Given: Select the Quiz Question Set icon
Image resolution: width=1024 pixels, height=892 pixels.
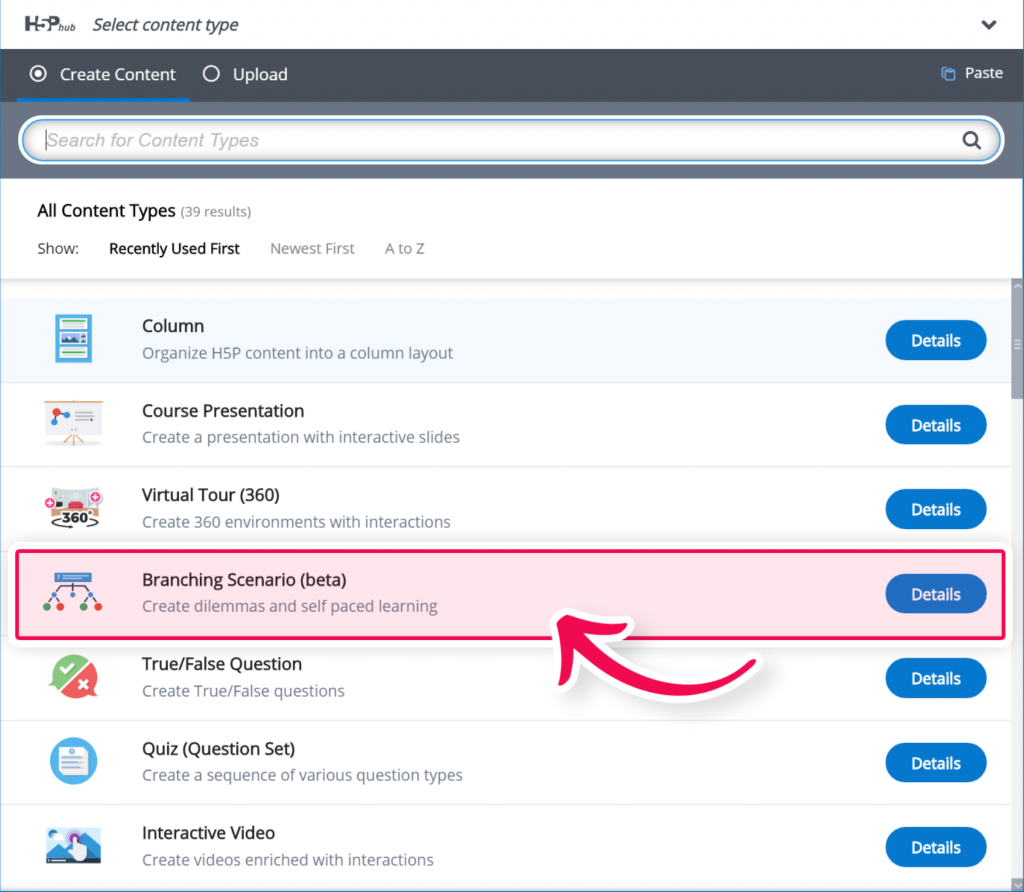Looking at the screenshot, I should [x=73, y=761].
